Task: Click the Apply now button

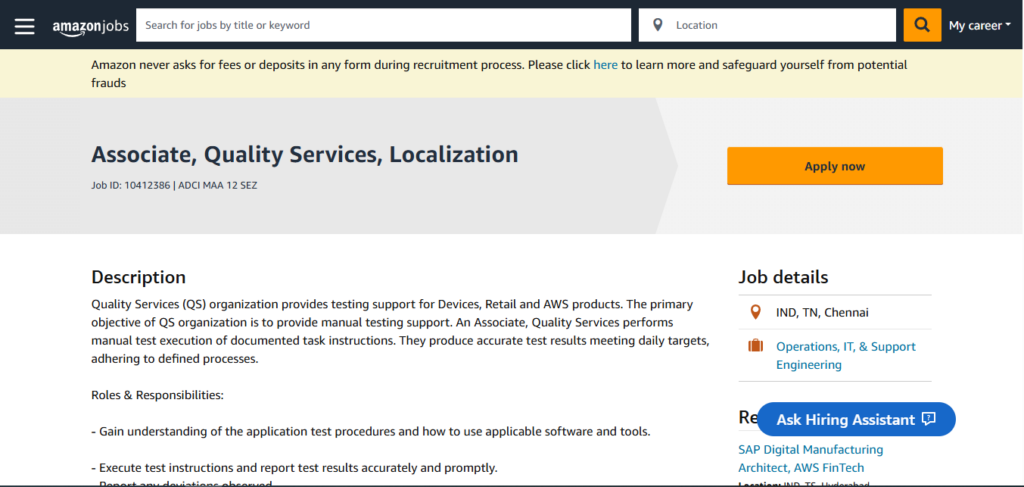Action: pyautogui.click(x=835, y=166)
